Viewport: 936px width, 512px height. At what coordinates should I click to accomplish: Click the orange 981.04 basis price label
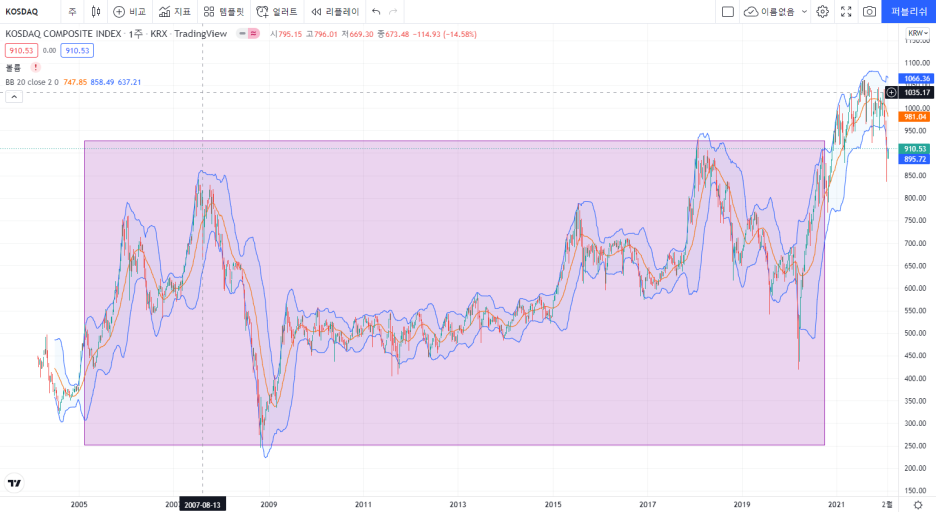[x=915, y=117]
